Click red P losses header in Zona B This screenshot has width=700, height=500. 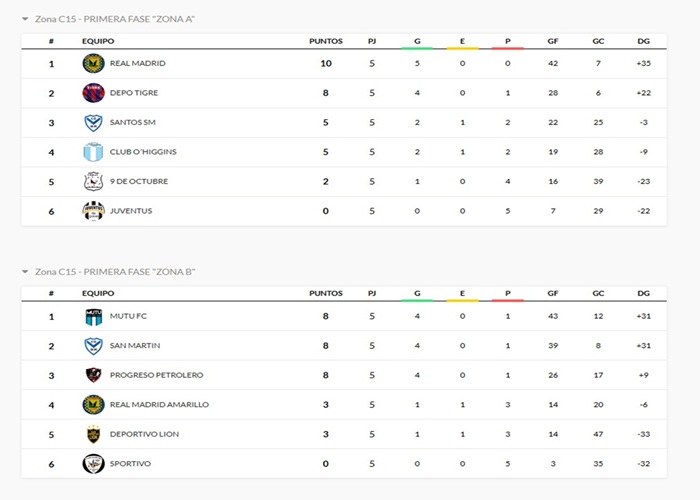click(x=508, y=293)
